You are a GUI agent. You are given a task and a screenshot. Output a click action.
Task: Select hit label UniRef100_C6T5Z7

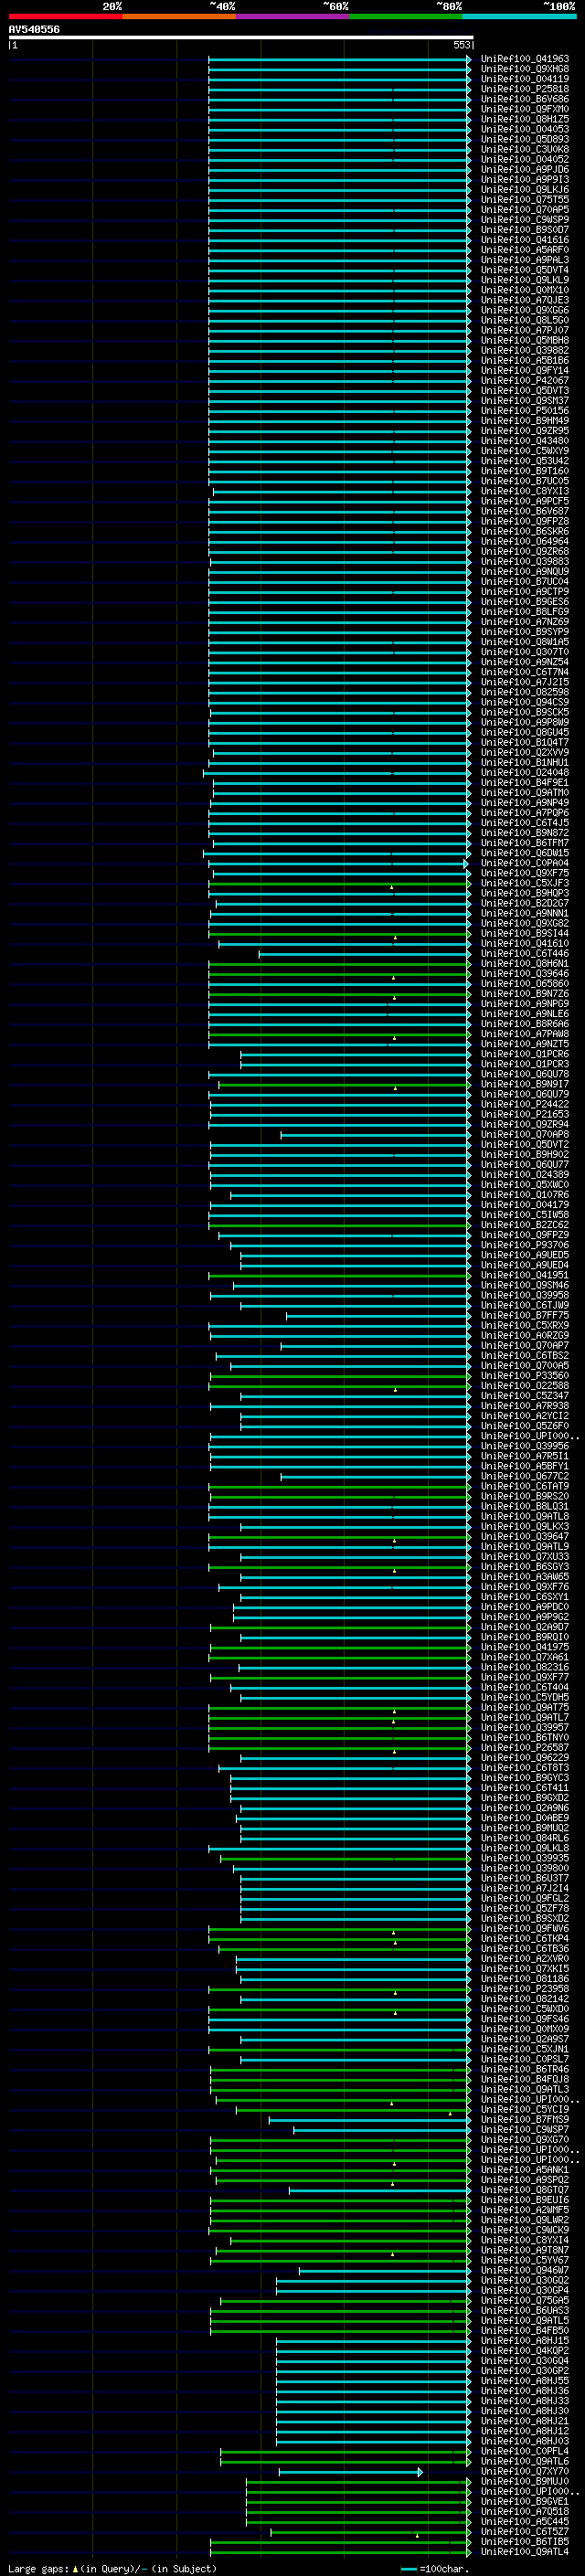pos(525,2531)
